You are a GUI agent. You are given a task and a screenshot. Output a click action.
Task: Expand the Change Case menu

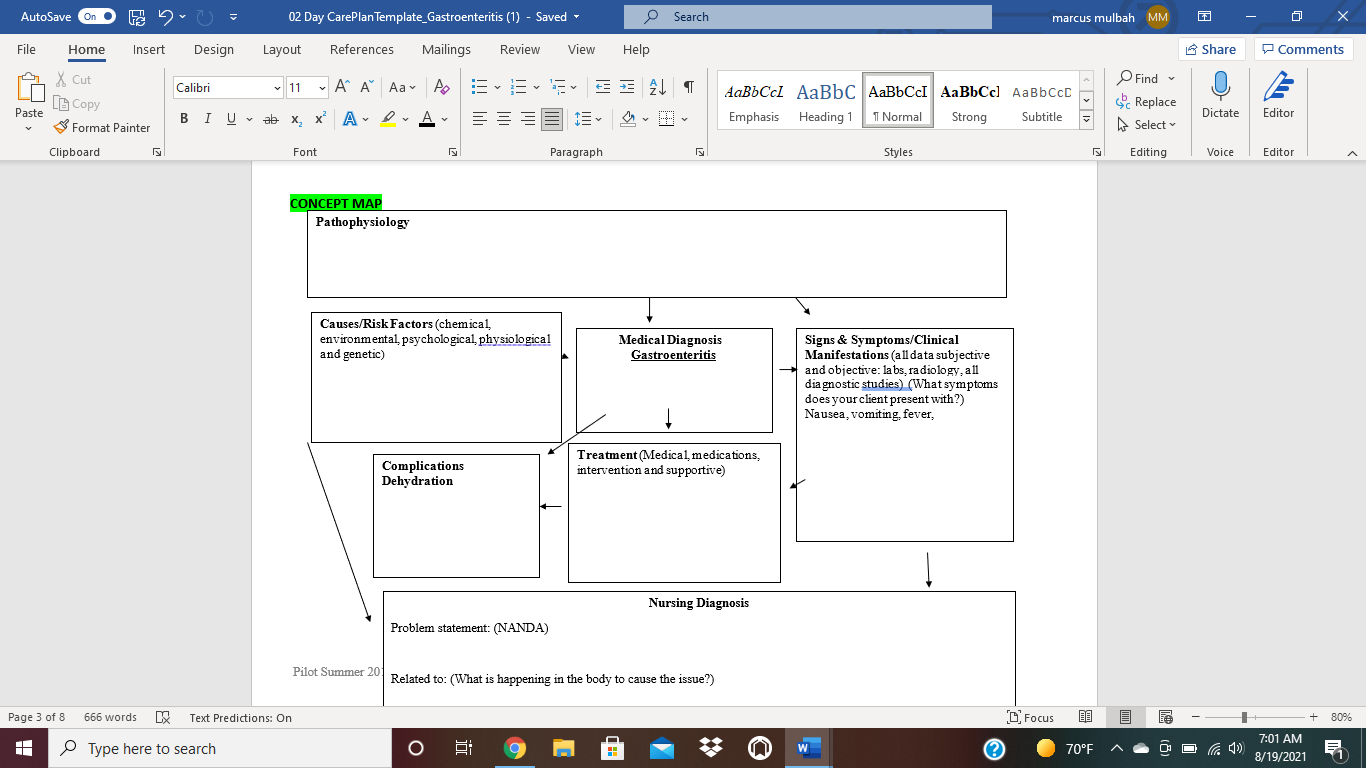[403, 88]
